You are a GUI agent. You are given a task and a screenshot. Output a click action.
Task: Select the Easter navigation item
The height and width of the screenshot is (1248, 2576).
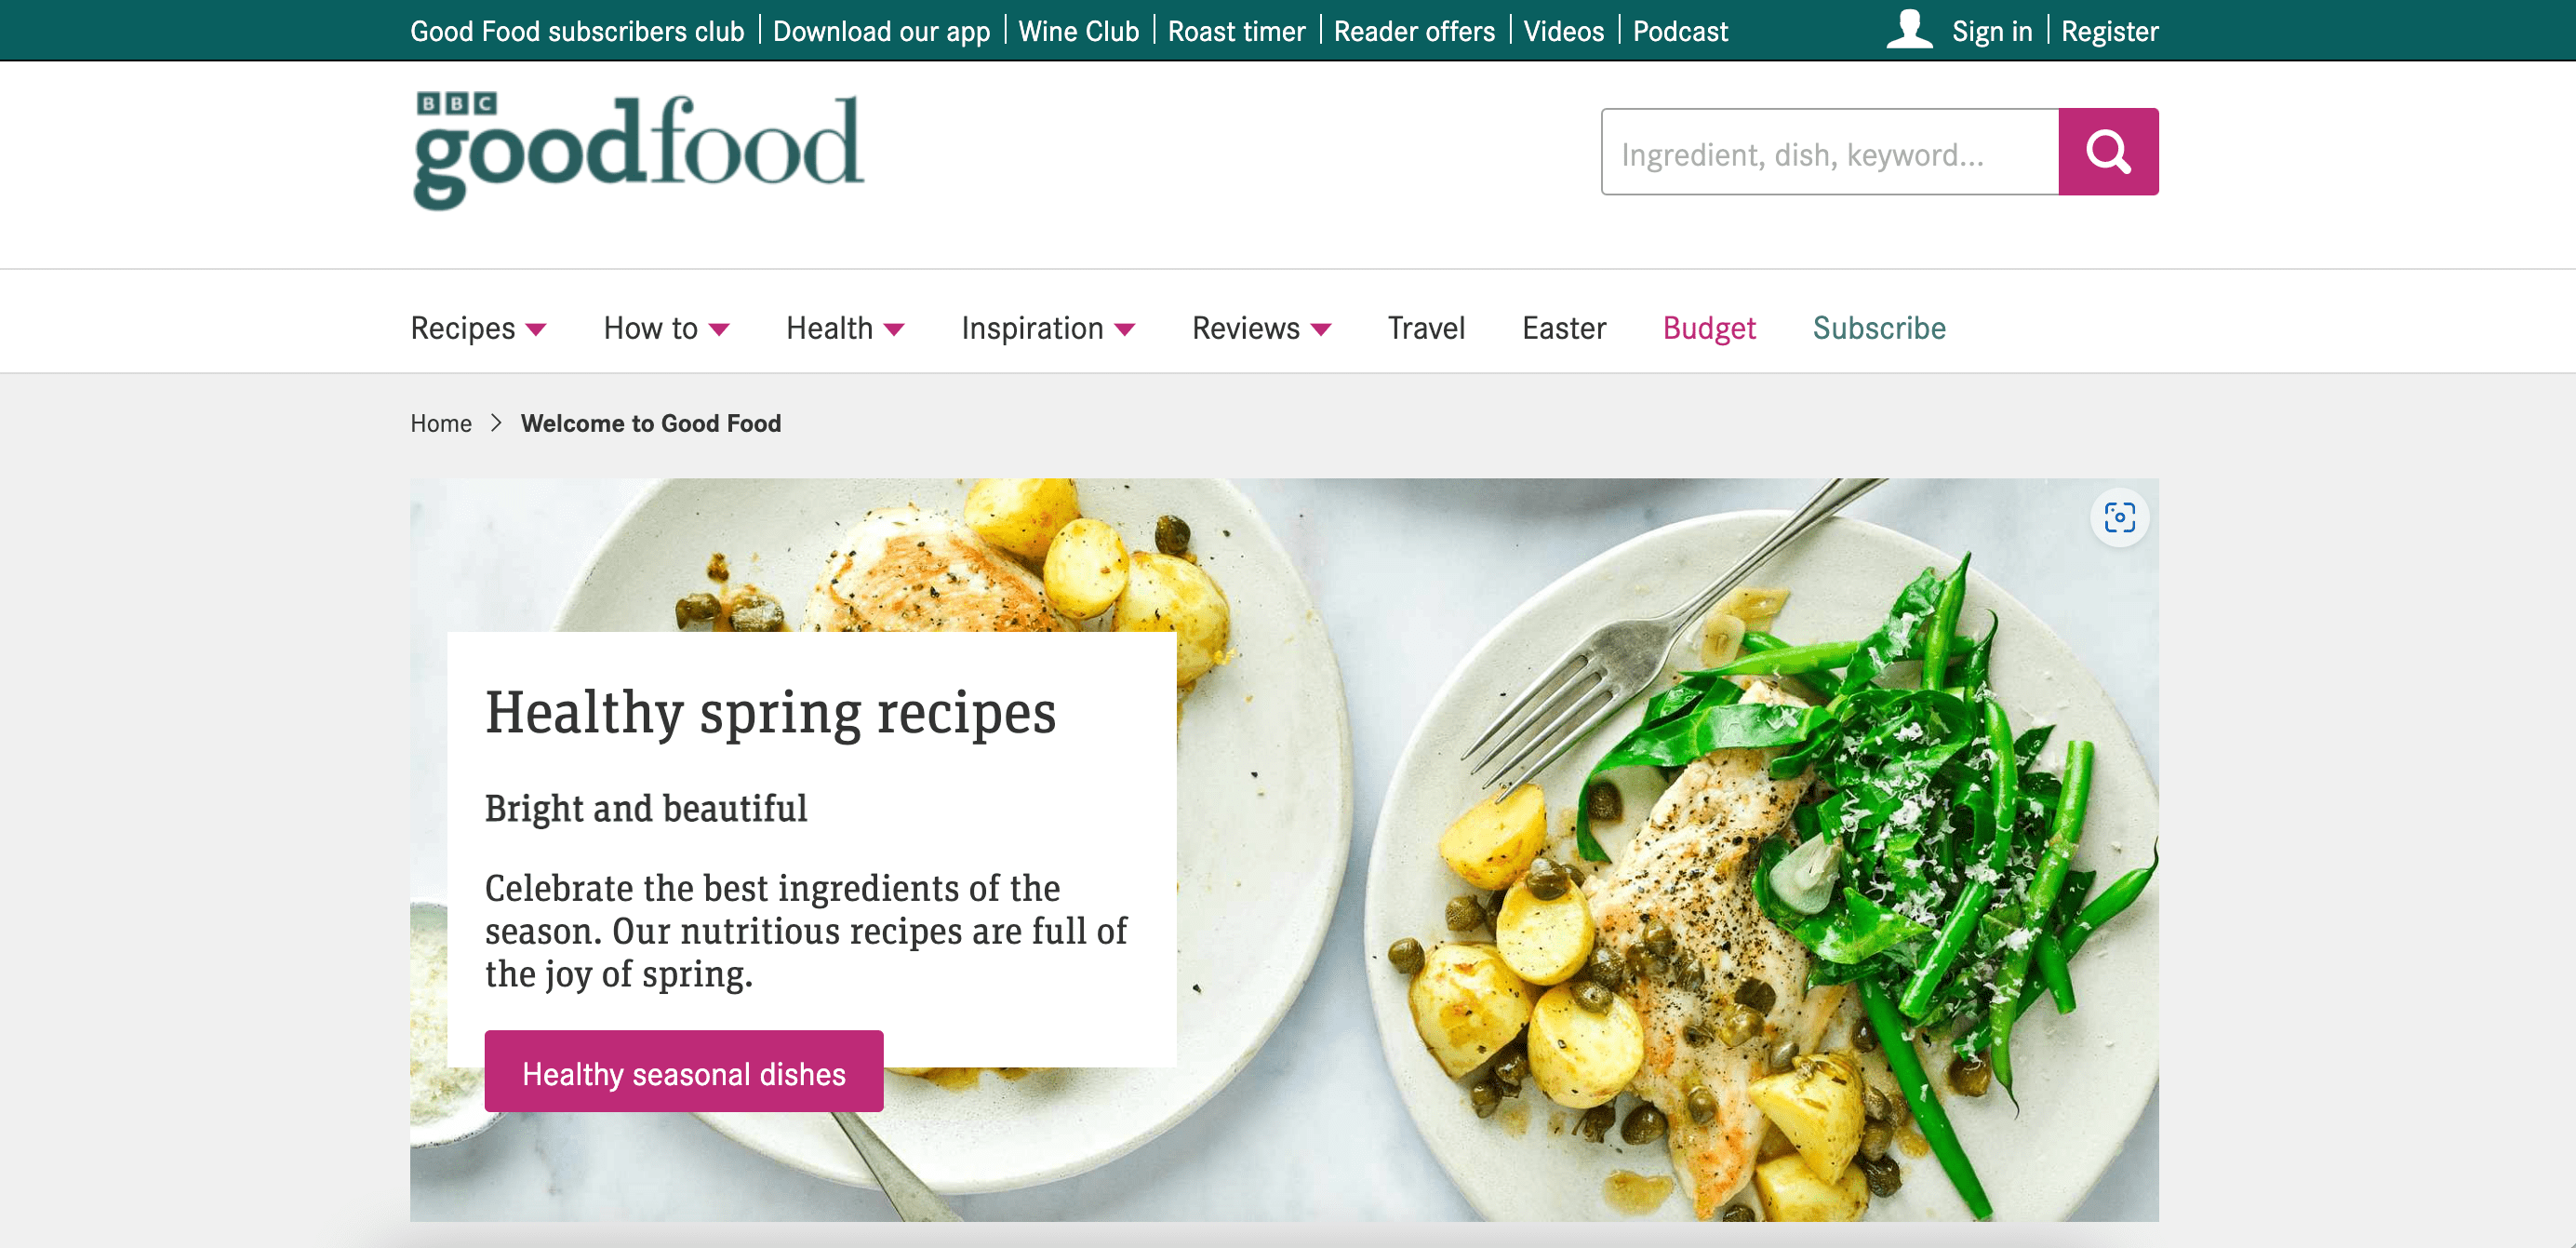pyautogui.click(x=1564, y=328)
